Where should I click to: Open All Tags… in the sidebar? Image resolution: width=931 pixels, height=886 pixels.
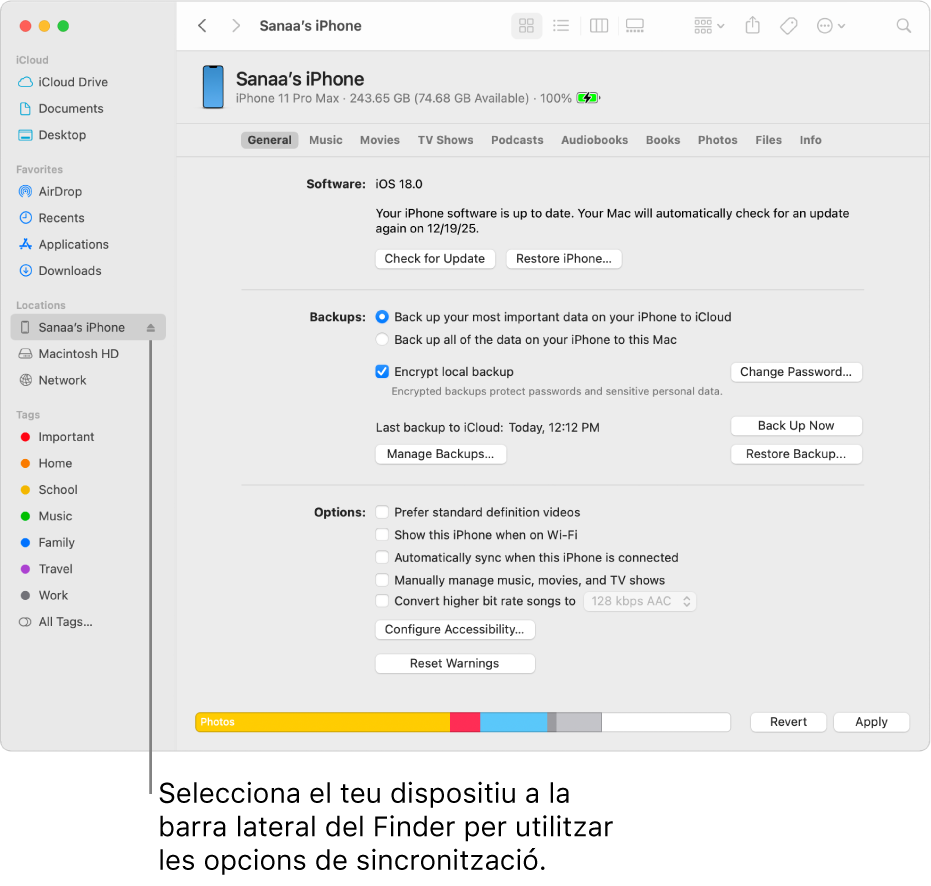coord(55,622)
